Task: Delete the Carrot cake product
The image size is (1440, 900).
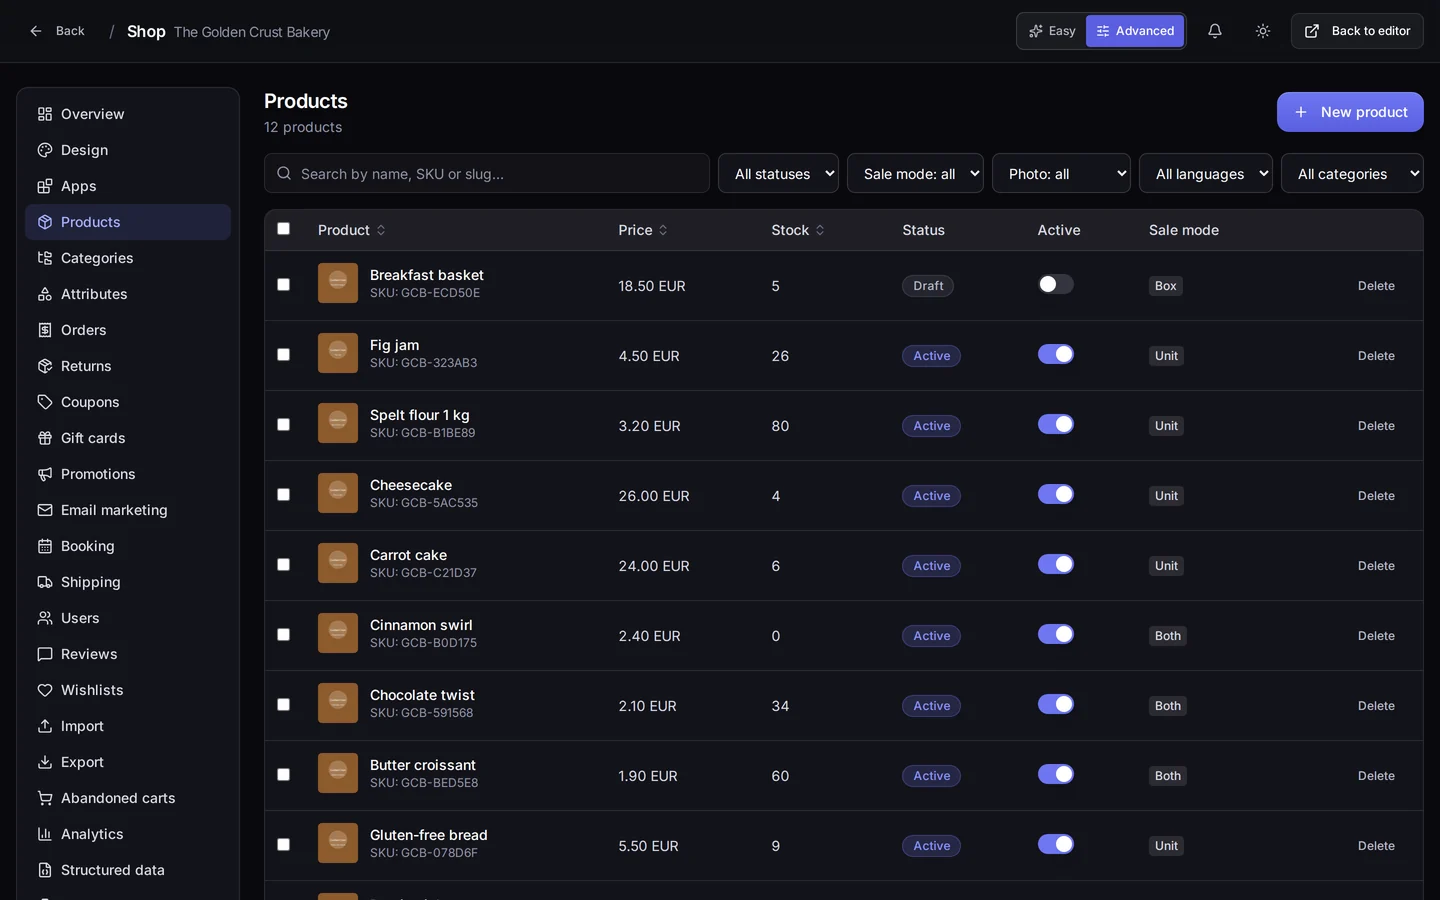Action: point(1376,566)
